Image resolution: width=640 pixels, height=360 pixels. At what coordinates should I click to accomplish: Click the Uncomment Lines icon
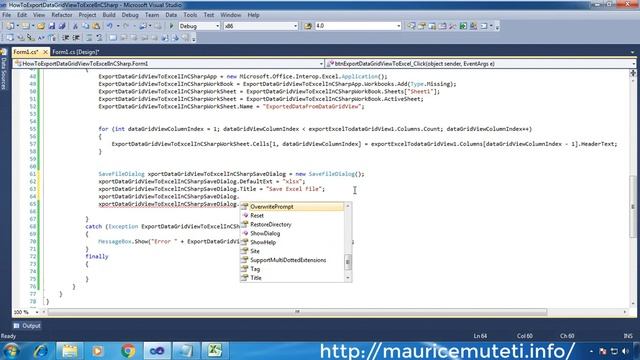[99, 38]
